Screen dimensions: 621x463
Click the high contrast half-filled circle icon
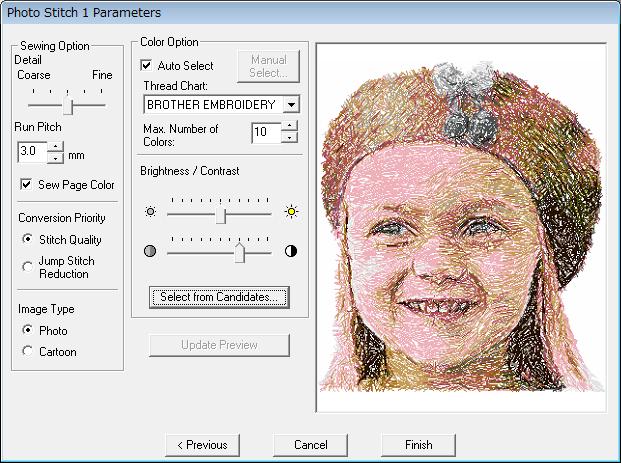[x=291, y=251]
